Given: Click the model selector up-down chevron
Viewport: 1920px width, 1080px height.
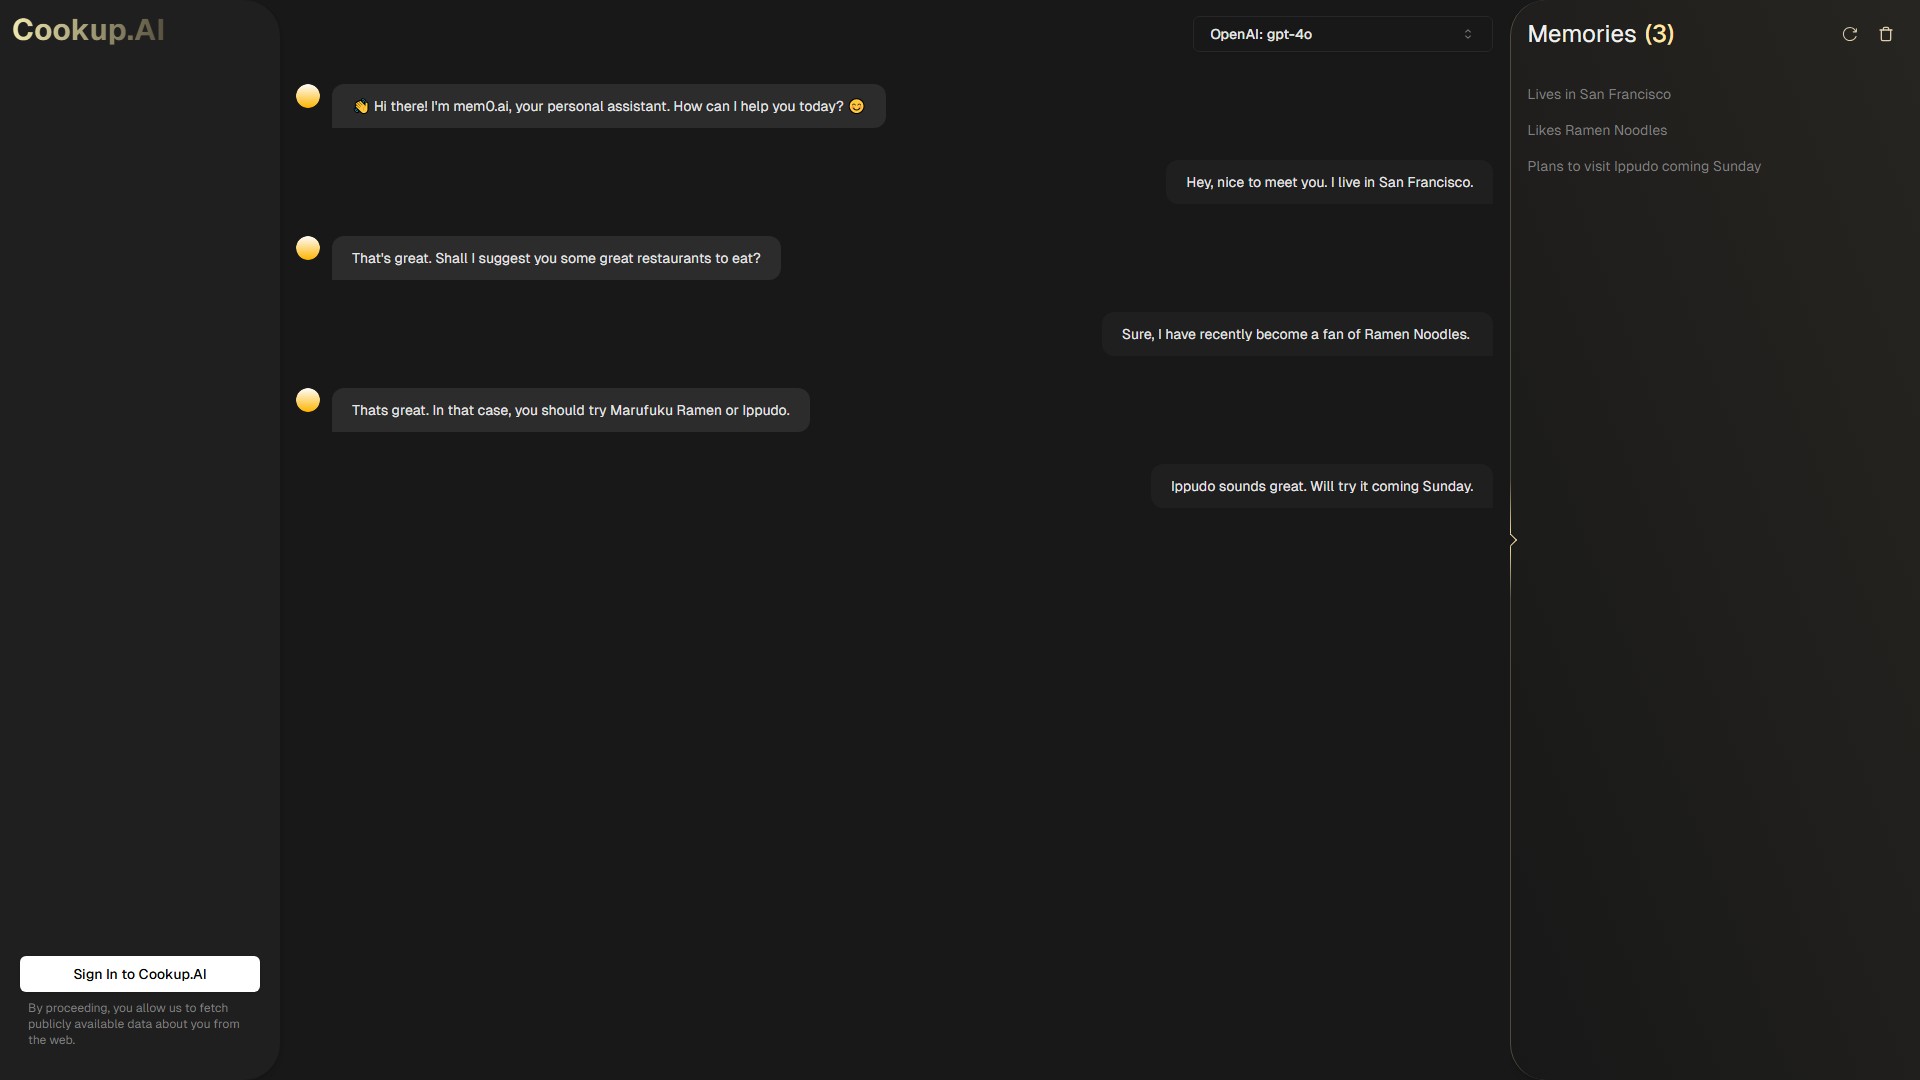Looking at the screenshot, I should point(1468,34).
